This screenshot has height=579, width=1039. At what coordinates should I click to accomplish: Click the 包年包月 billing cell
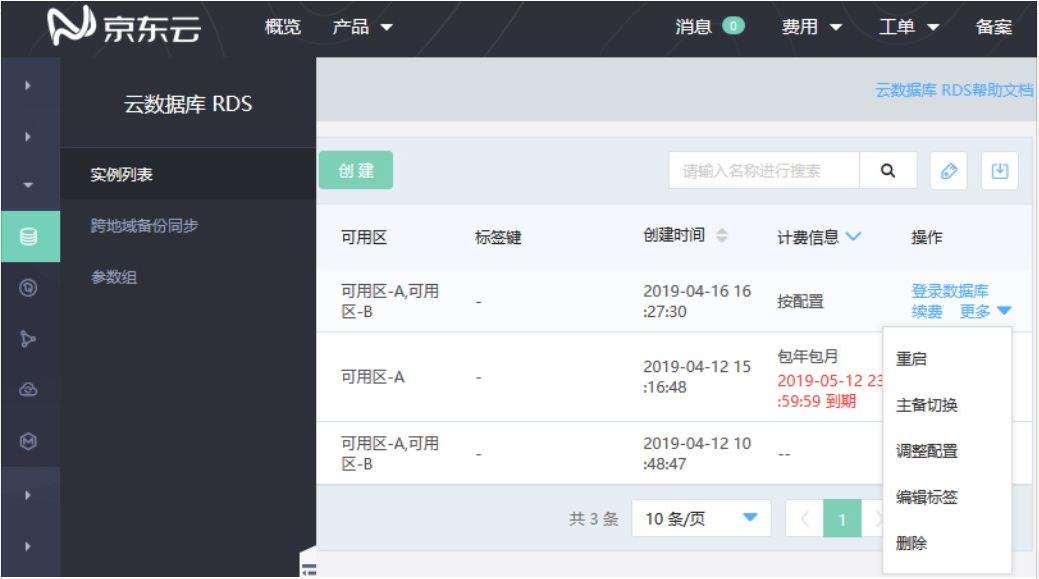pos(808,356)
